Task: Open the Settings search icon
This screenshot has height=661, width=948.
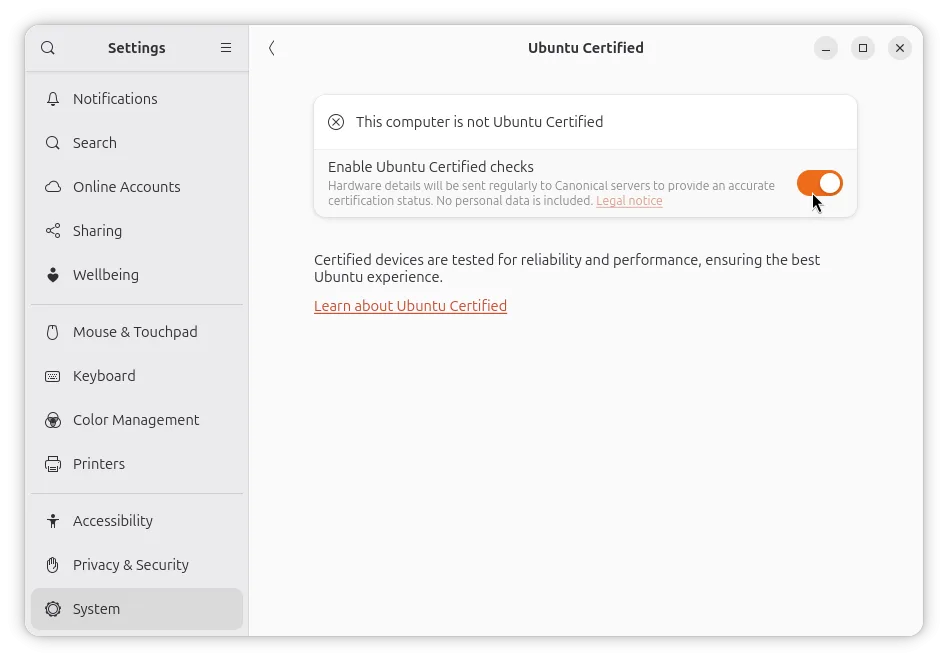Action: coord(48,48)
